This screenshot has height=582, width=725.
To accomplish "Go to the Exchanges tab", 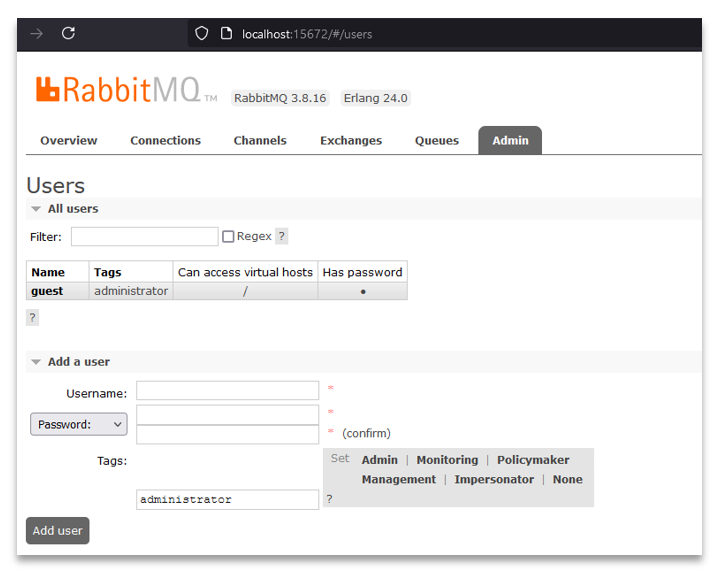I will 351,141.
